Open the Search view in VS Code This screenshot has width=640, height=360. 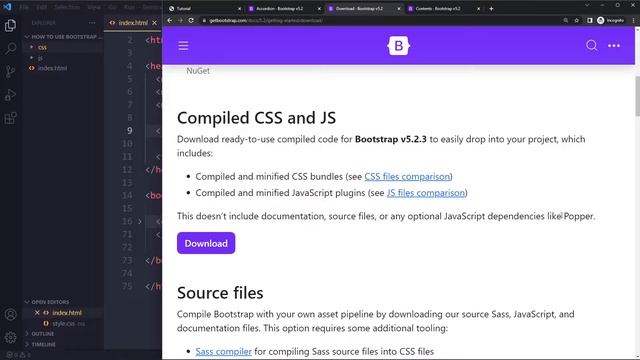point(10,49)
